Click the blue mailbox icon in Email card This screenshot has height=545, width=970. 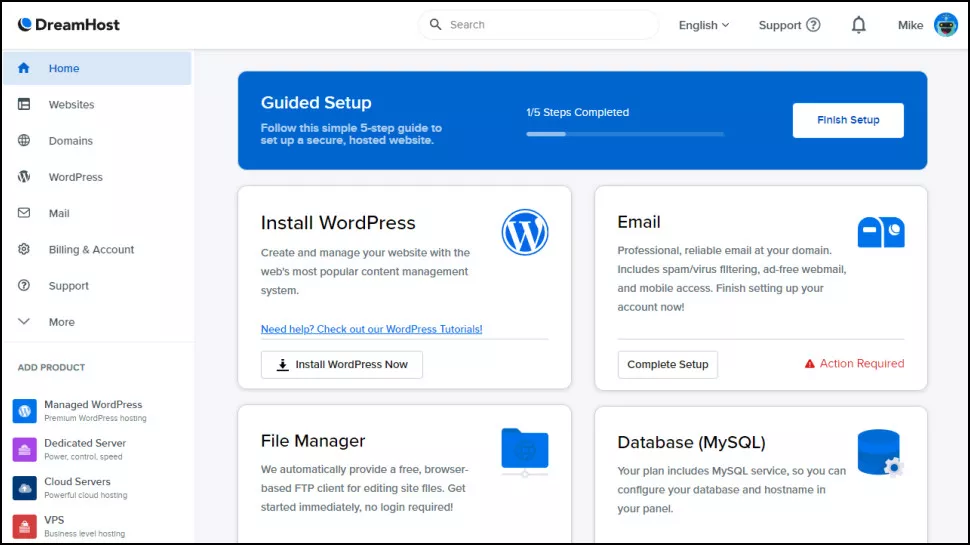click(881, 232)
